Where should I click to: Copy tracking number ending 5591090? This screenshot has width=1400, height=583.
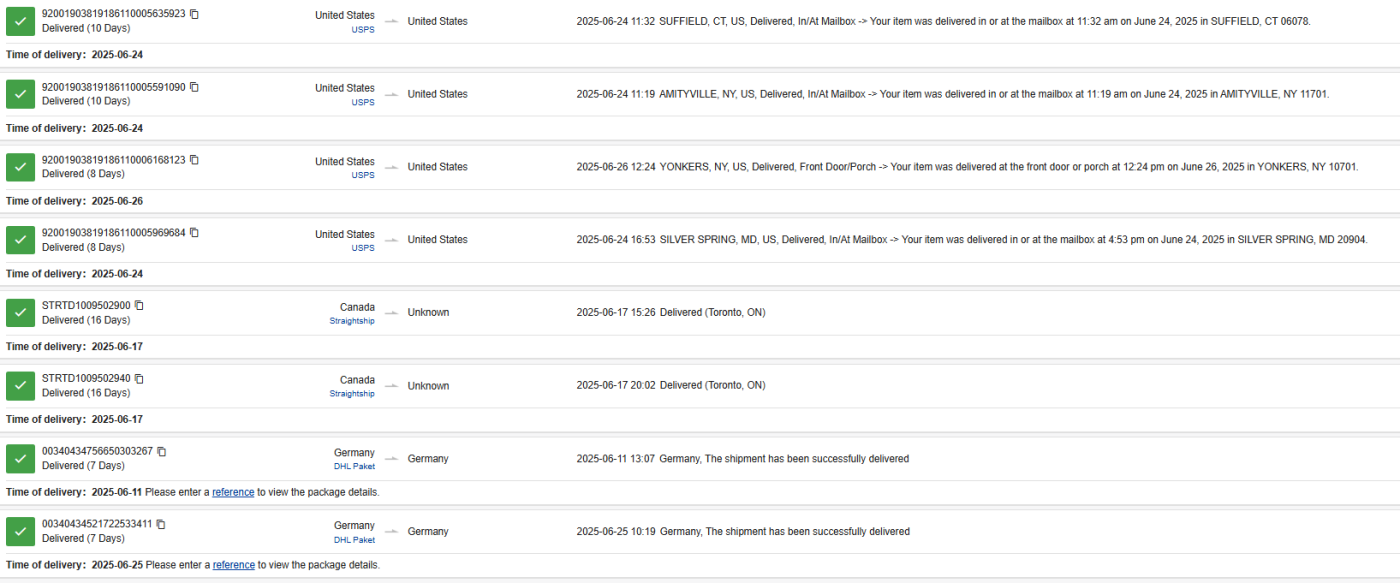(x=194, y=87)
